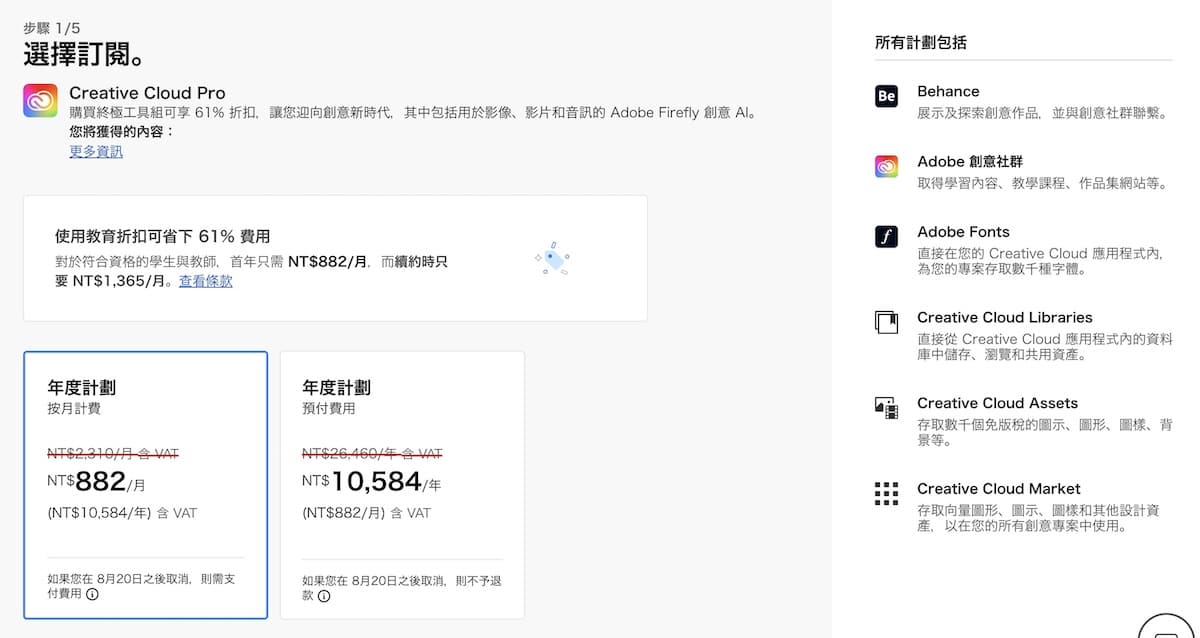
Task: Select the 年度計劃 預付費用 plan card
Action: point(402,485)
